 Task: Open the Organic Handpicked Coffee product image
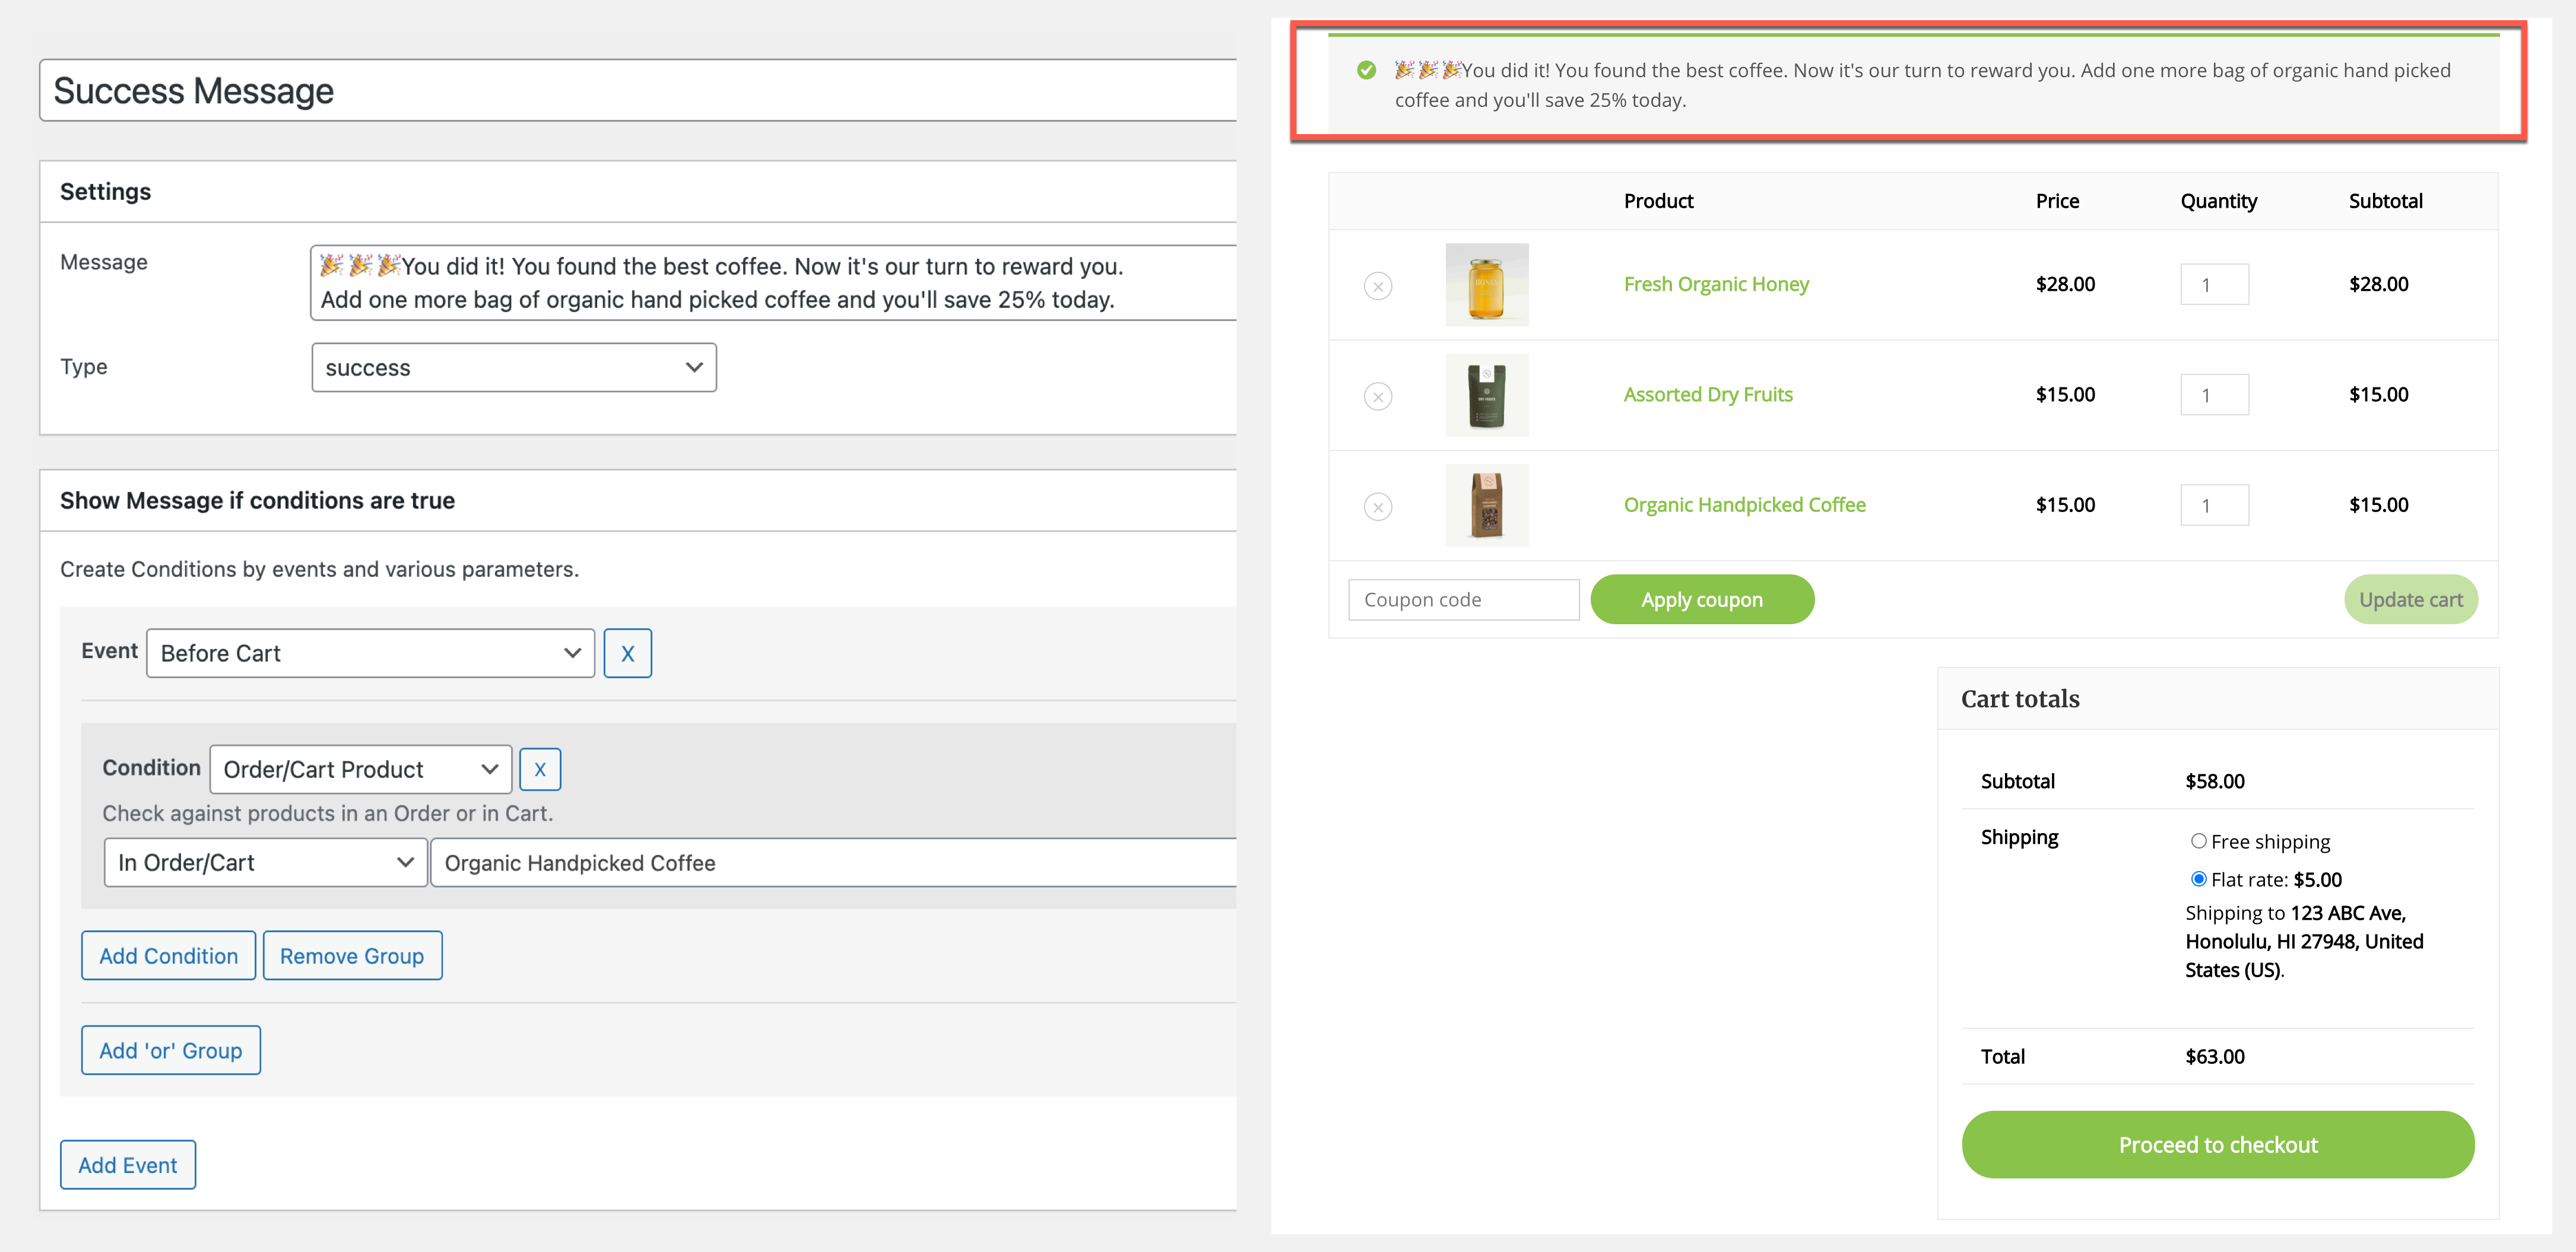[x=1486, y=505]
